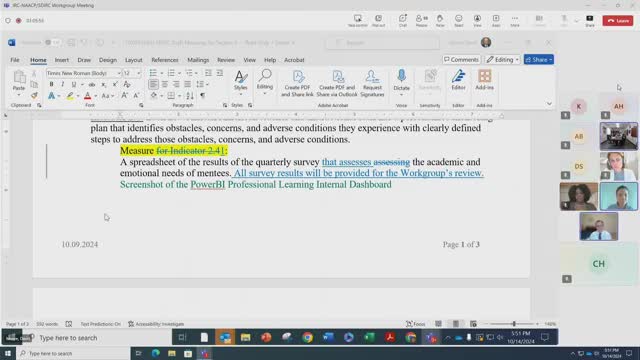640x360 pixels.
Task: Click the Teams icon in Windows taskbar
Action: coord(204,353)
